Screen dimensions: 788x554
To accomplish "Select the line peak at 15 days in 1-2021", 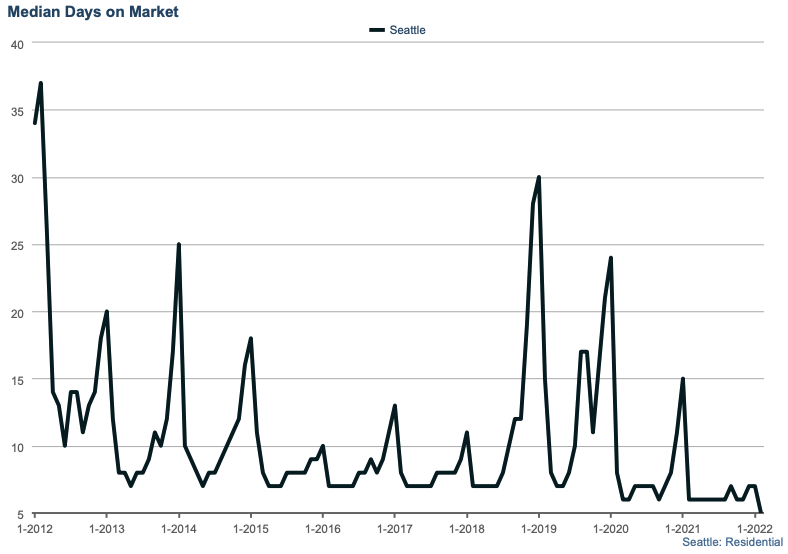I will coord(683,379).
